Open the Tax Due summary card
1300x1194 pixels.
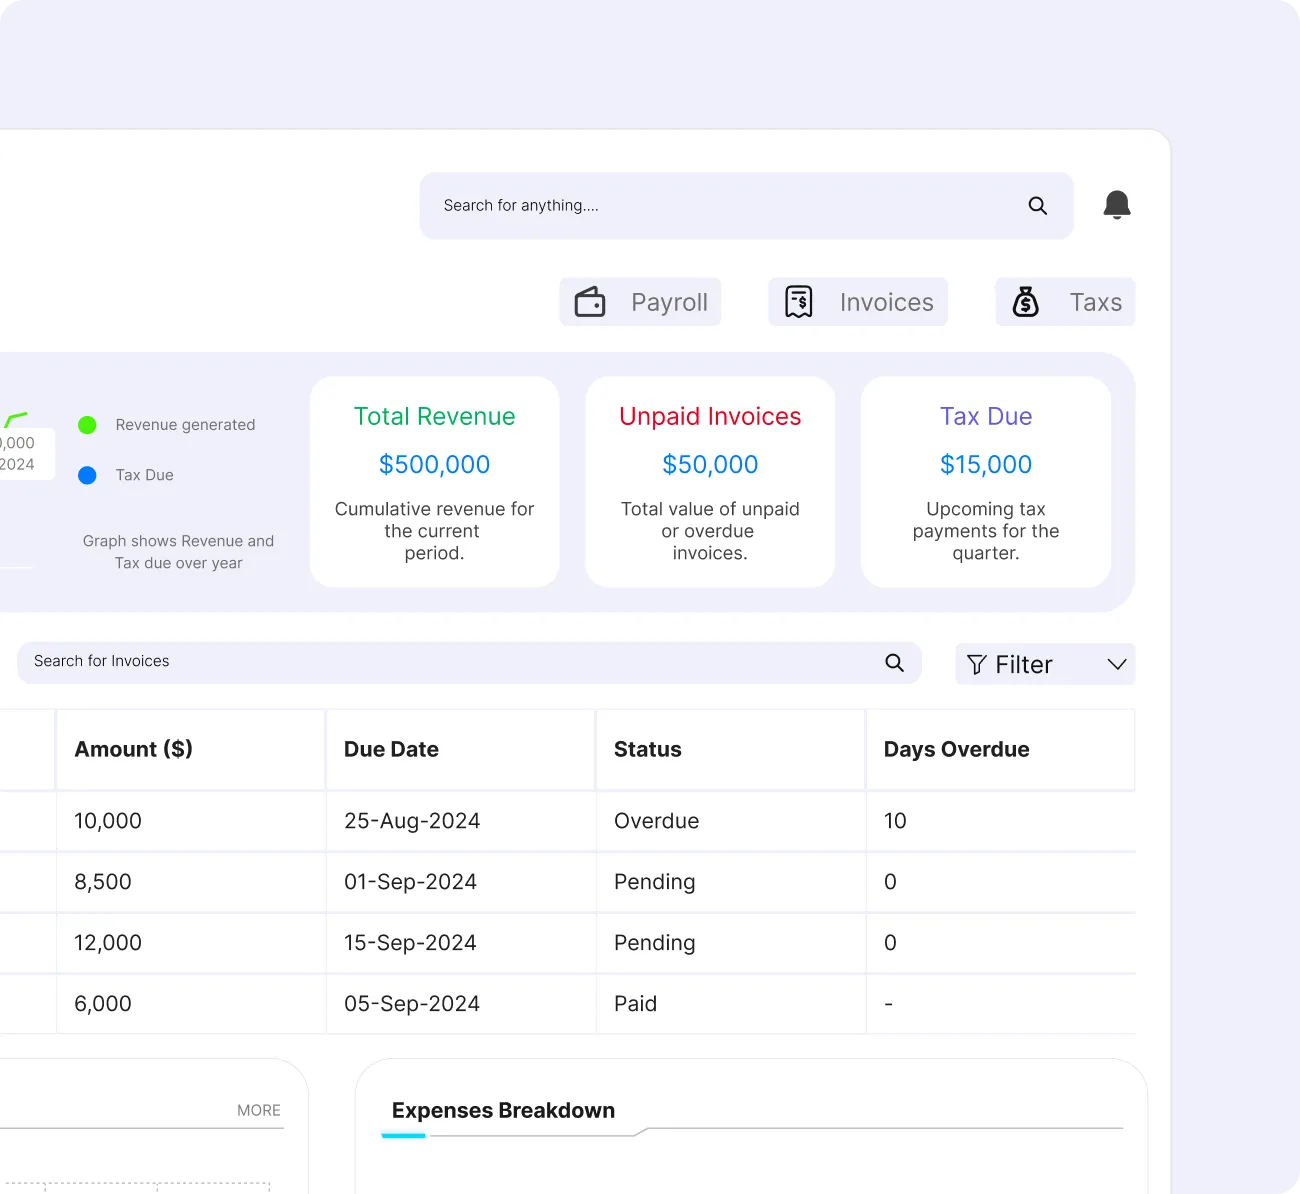(986, 482)
